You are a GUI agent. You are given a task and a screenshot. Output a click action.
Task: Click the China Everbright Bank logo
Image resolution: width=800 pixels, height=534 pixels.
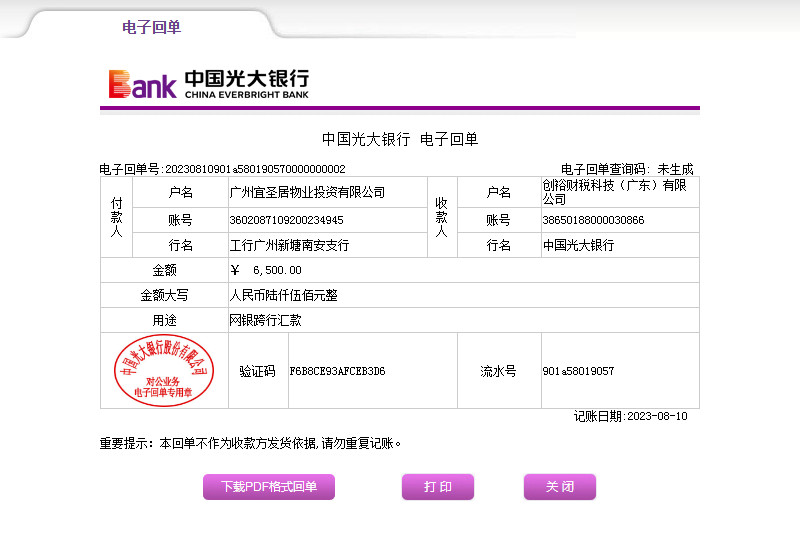pos(209,84)
